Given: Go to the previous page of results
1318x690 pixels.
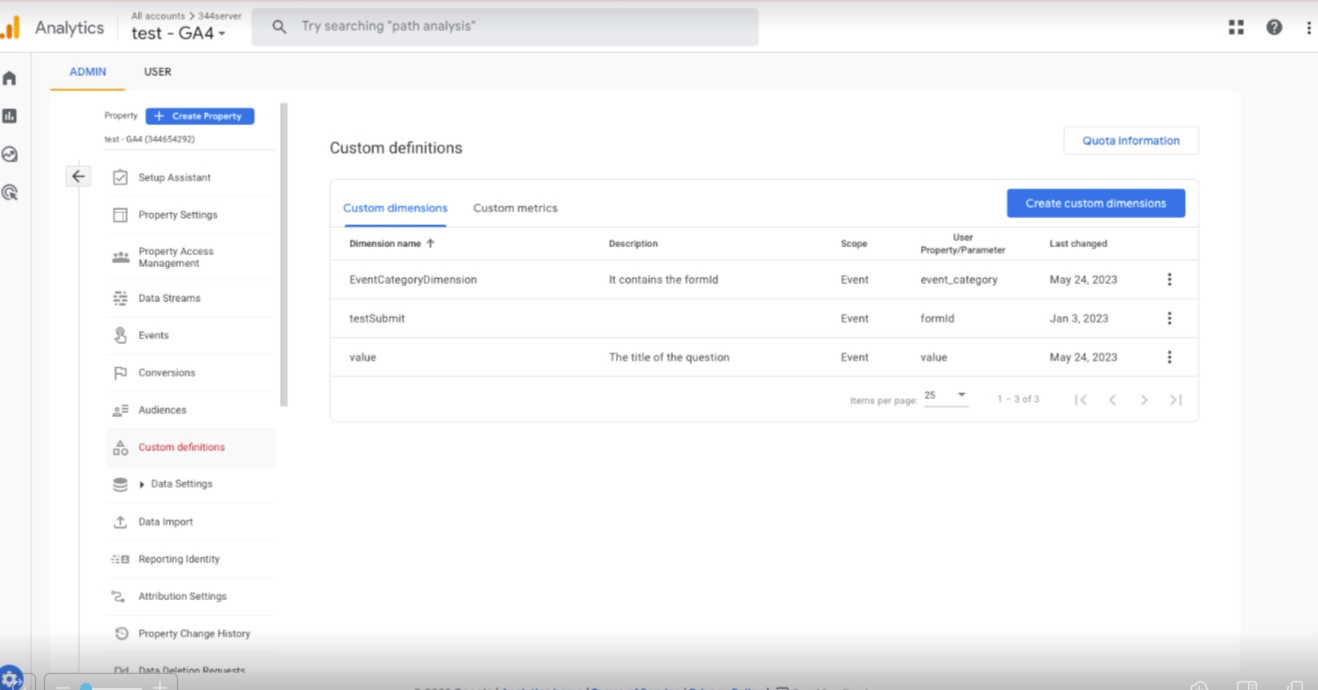Looking at the screenshot, I should [1112, 400].
